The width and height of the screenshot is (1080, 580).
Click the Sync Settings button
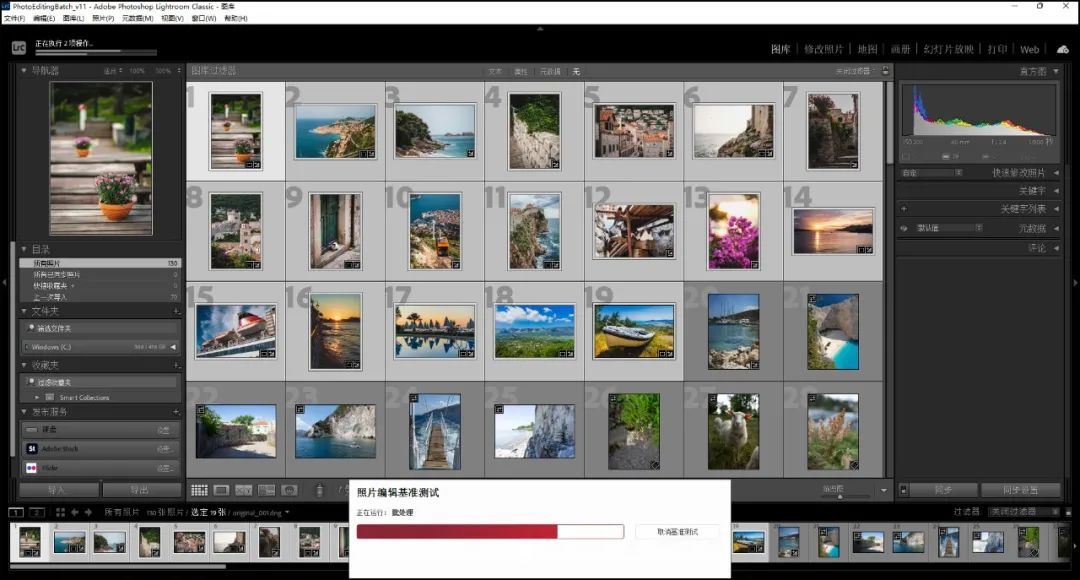click(1020, 490)
